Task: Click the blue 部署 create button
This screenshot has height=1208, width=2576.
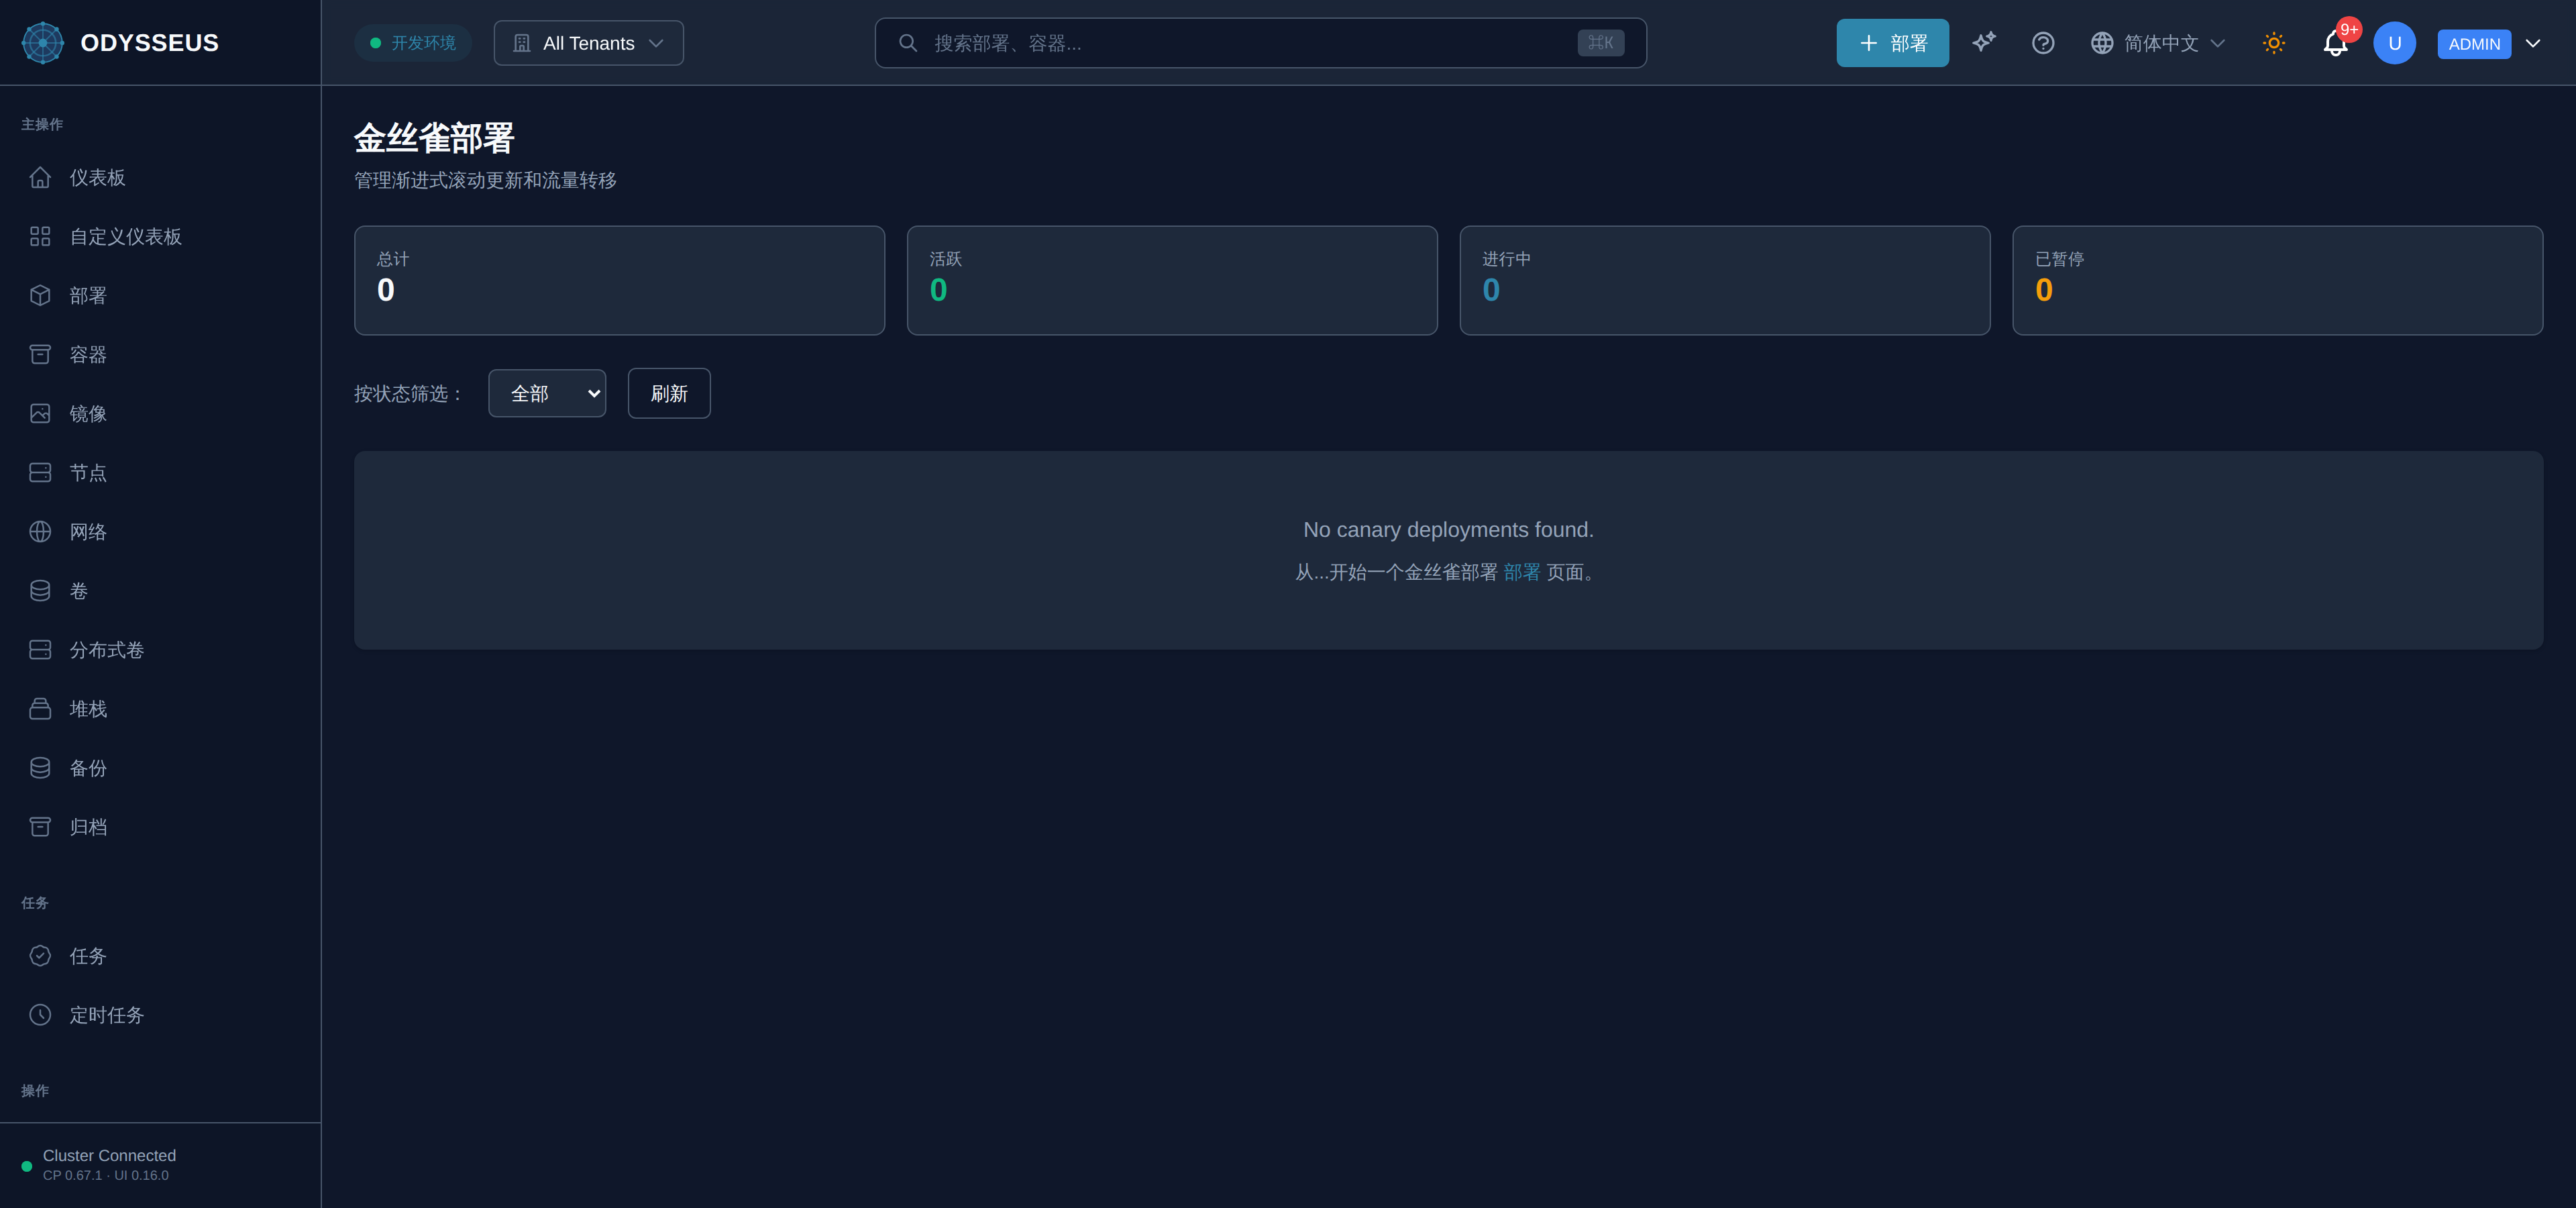Action: point(1892,43)
